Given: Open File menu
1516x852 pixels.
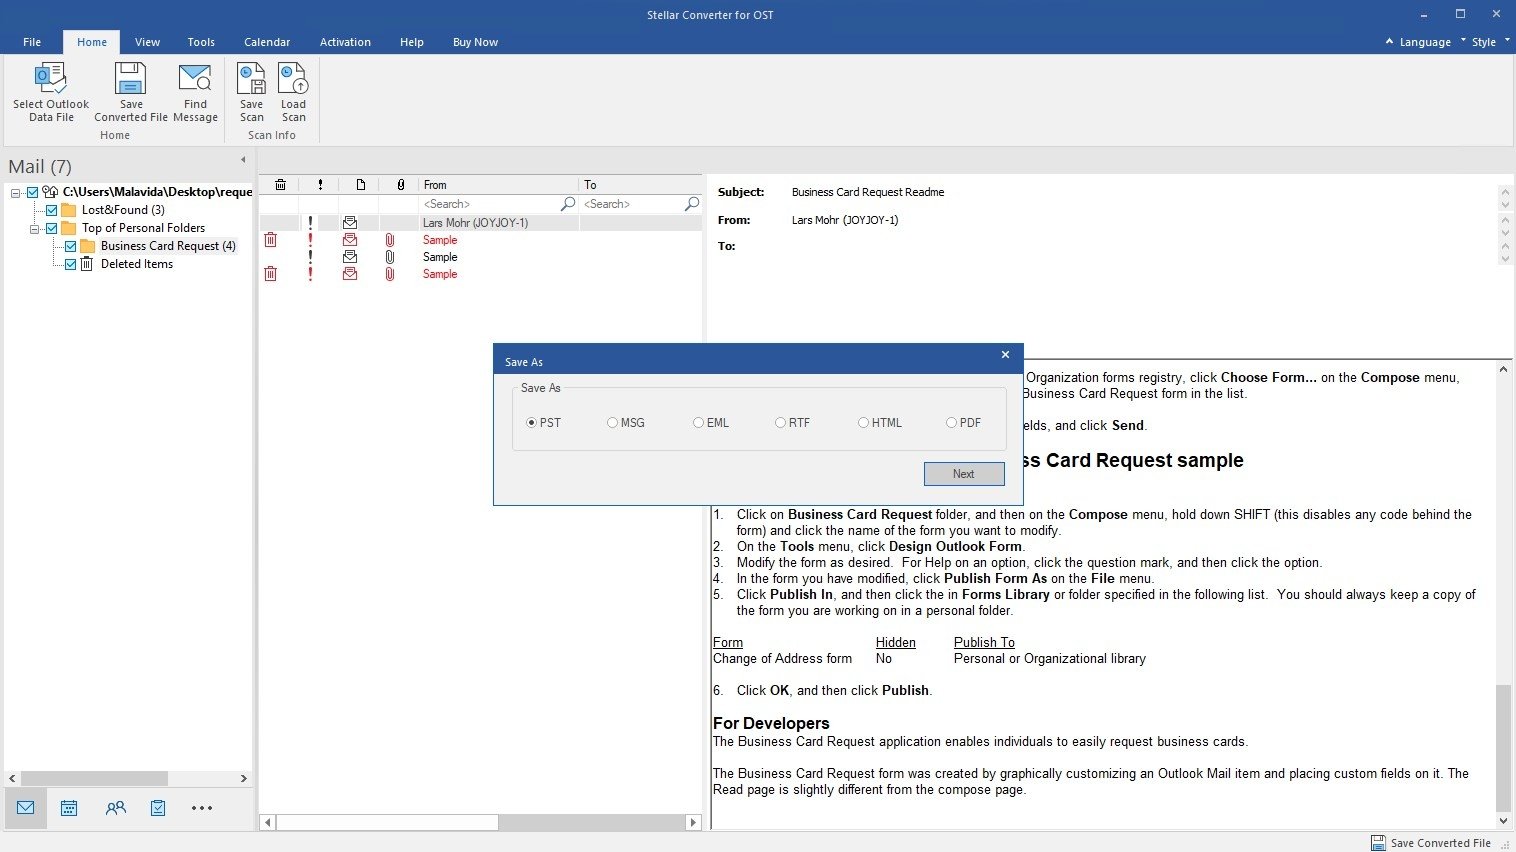Looking at the screenshot, I should point(32,42).
